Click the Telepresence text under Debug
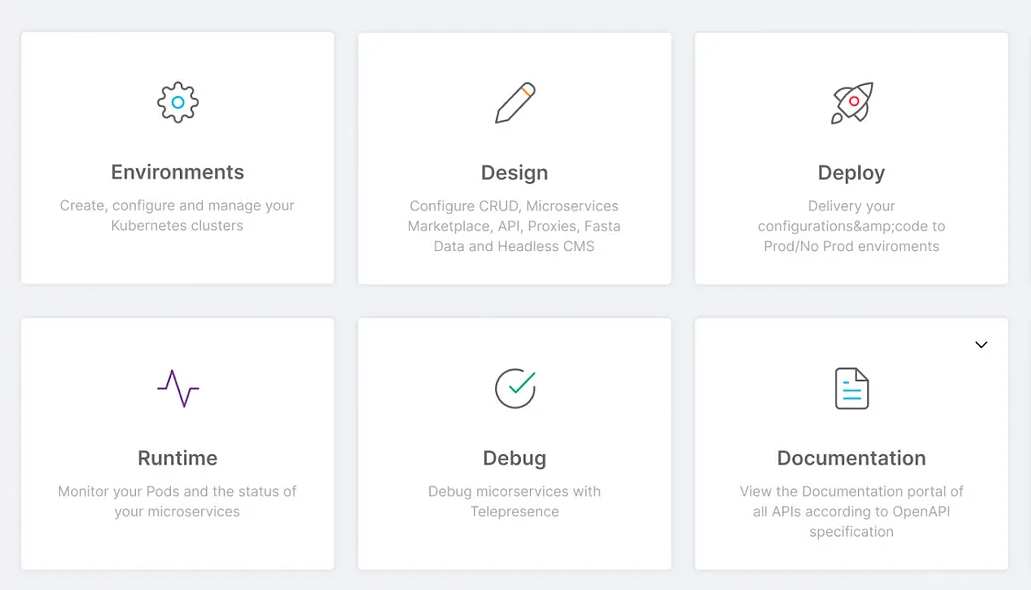 click(x=514, y=511)
